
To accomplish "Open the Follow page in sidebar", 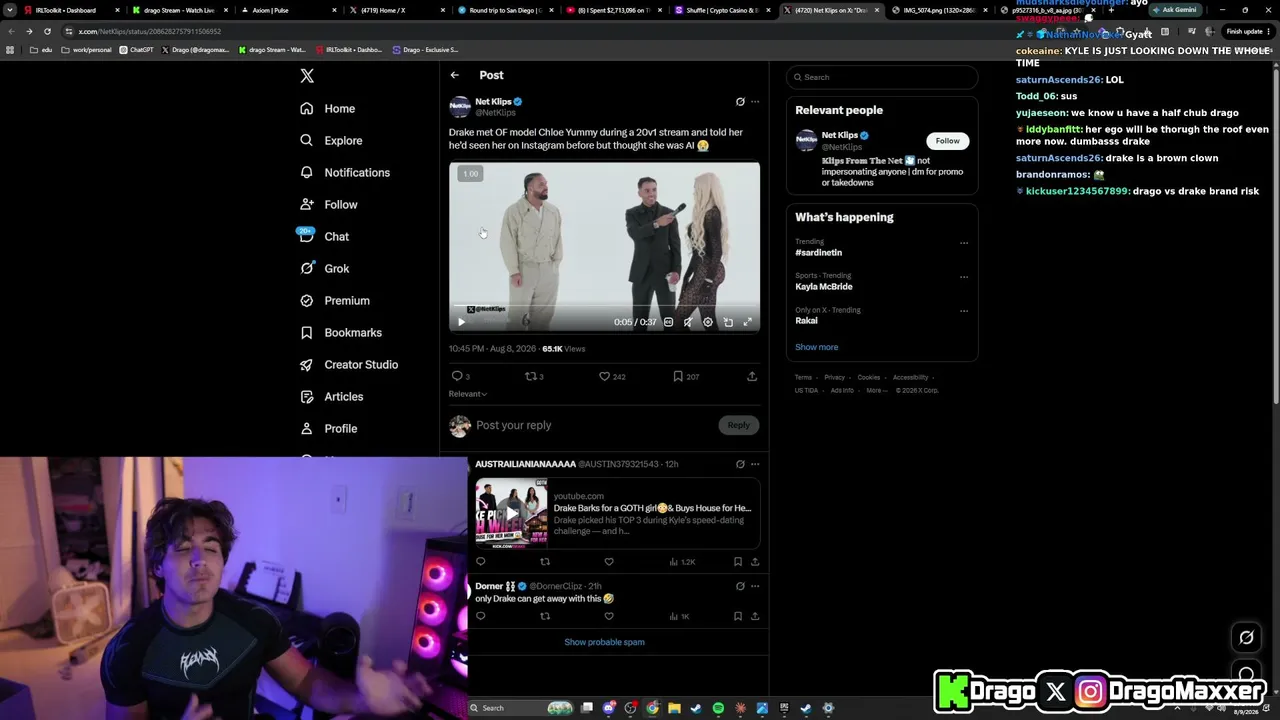I will 328,204.
